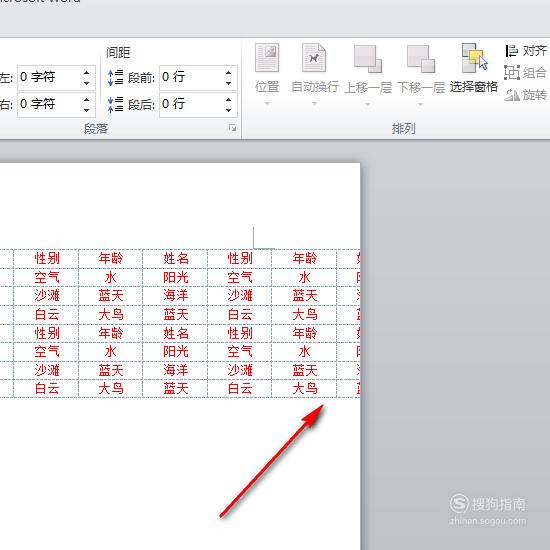Expand the dropdown arrow under 自动换行
Viewport: 550px width, 550px height.
[x=315, y=103]
